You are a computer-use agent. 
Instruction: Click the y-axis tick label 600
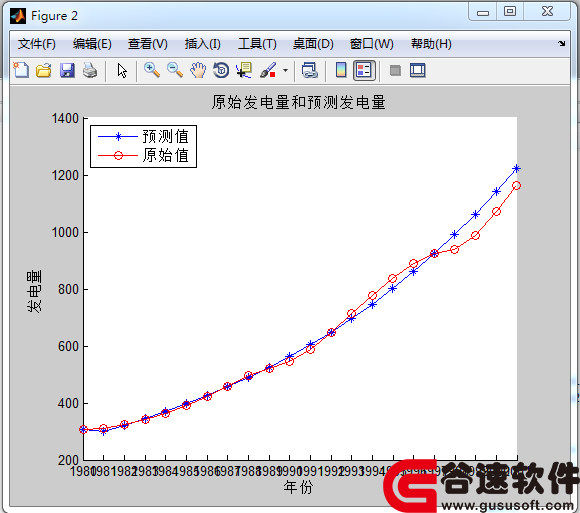click(x=68, y=347)
